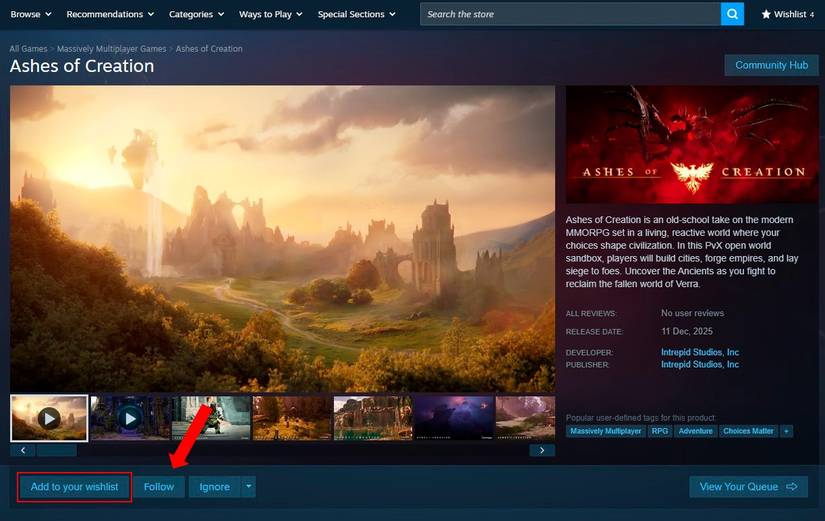Select the dark purple screenshot thumbnail
This screenshot has height=521, width=825.
tap(454, 418)
